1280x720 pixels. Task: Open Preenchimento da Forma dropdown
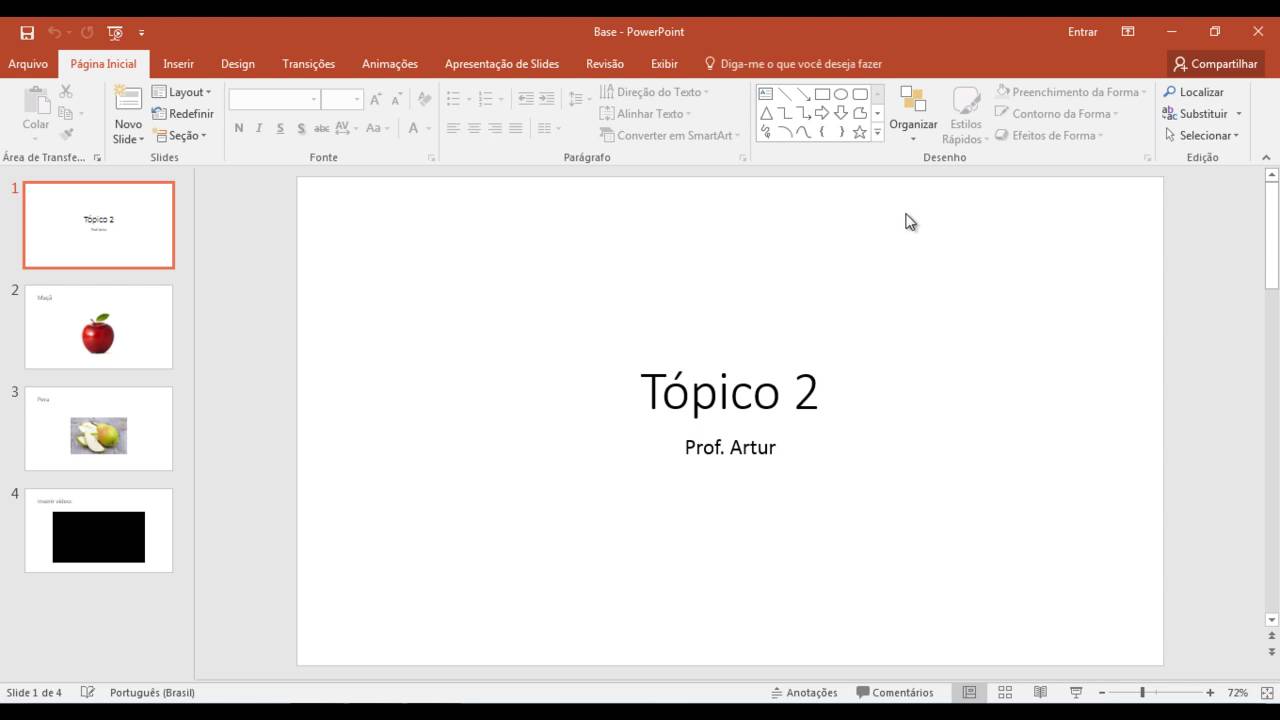click(1071, 92)
